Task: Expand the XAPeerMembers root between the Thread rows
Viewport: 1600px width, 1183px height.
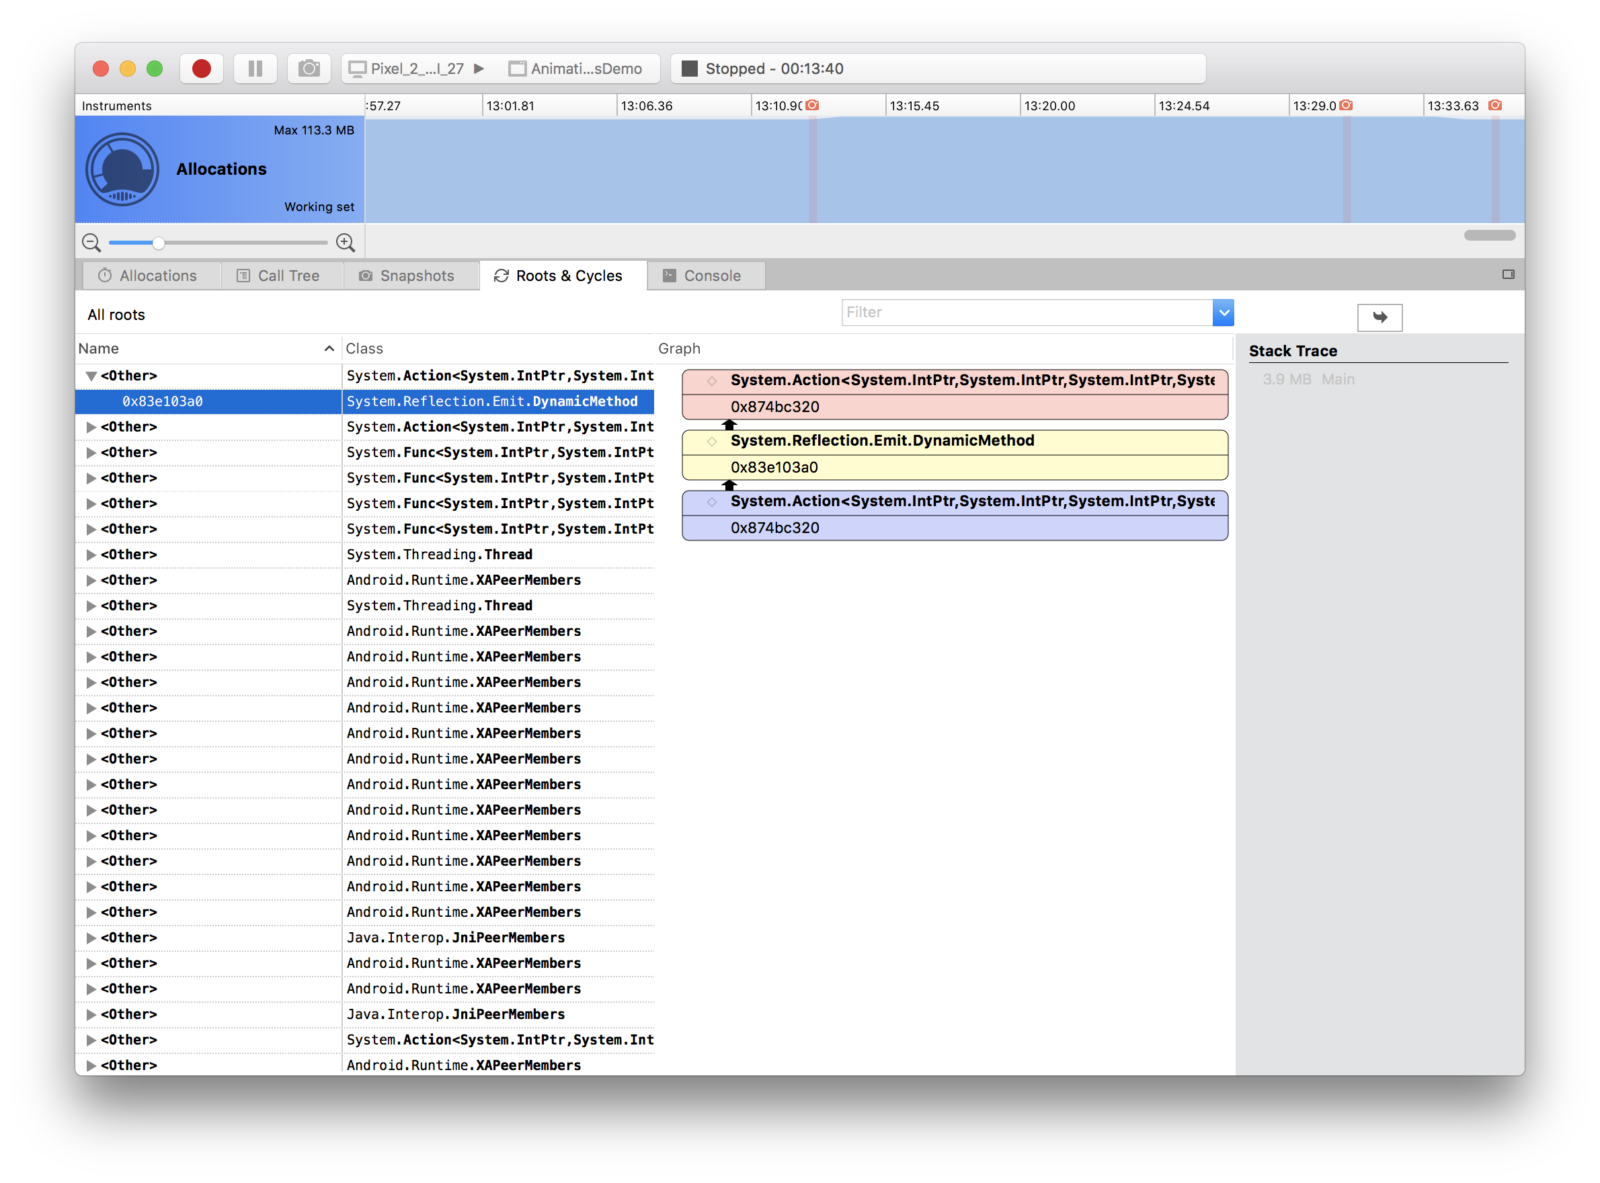Action: 91,580
